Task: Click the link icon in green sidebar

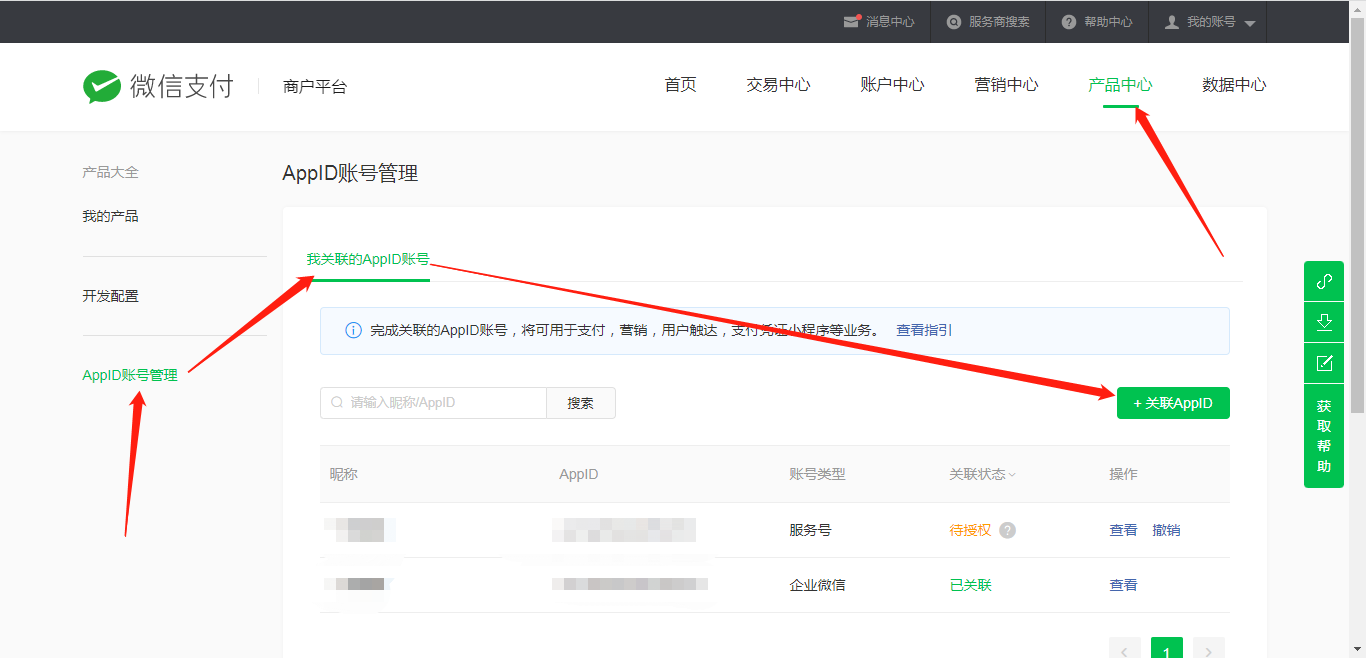Action: [x=1324, y=281]
